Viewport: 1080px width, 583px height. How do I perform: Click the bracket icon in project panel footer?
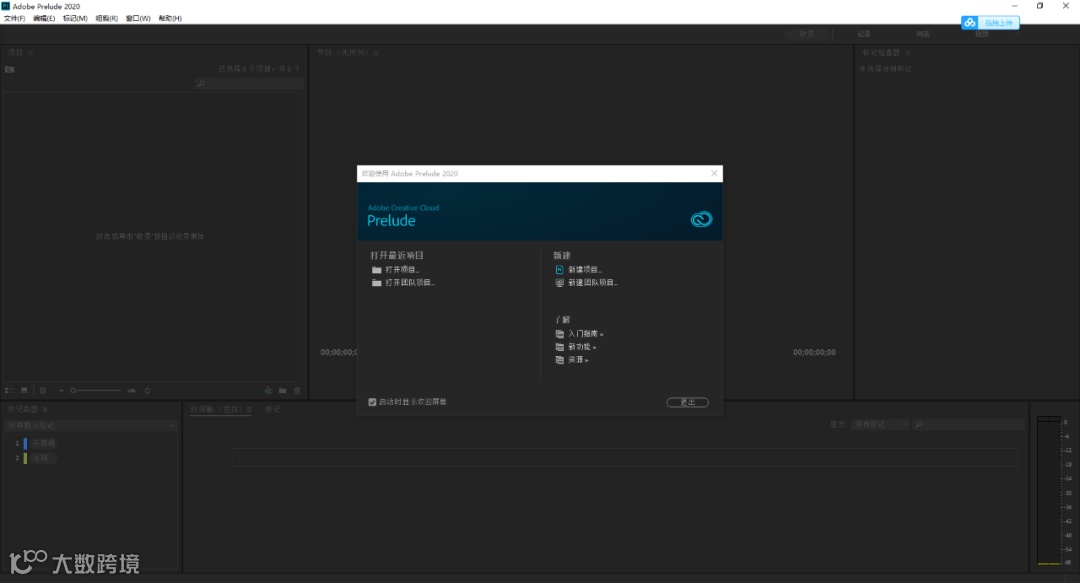click(43, 390)
